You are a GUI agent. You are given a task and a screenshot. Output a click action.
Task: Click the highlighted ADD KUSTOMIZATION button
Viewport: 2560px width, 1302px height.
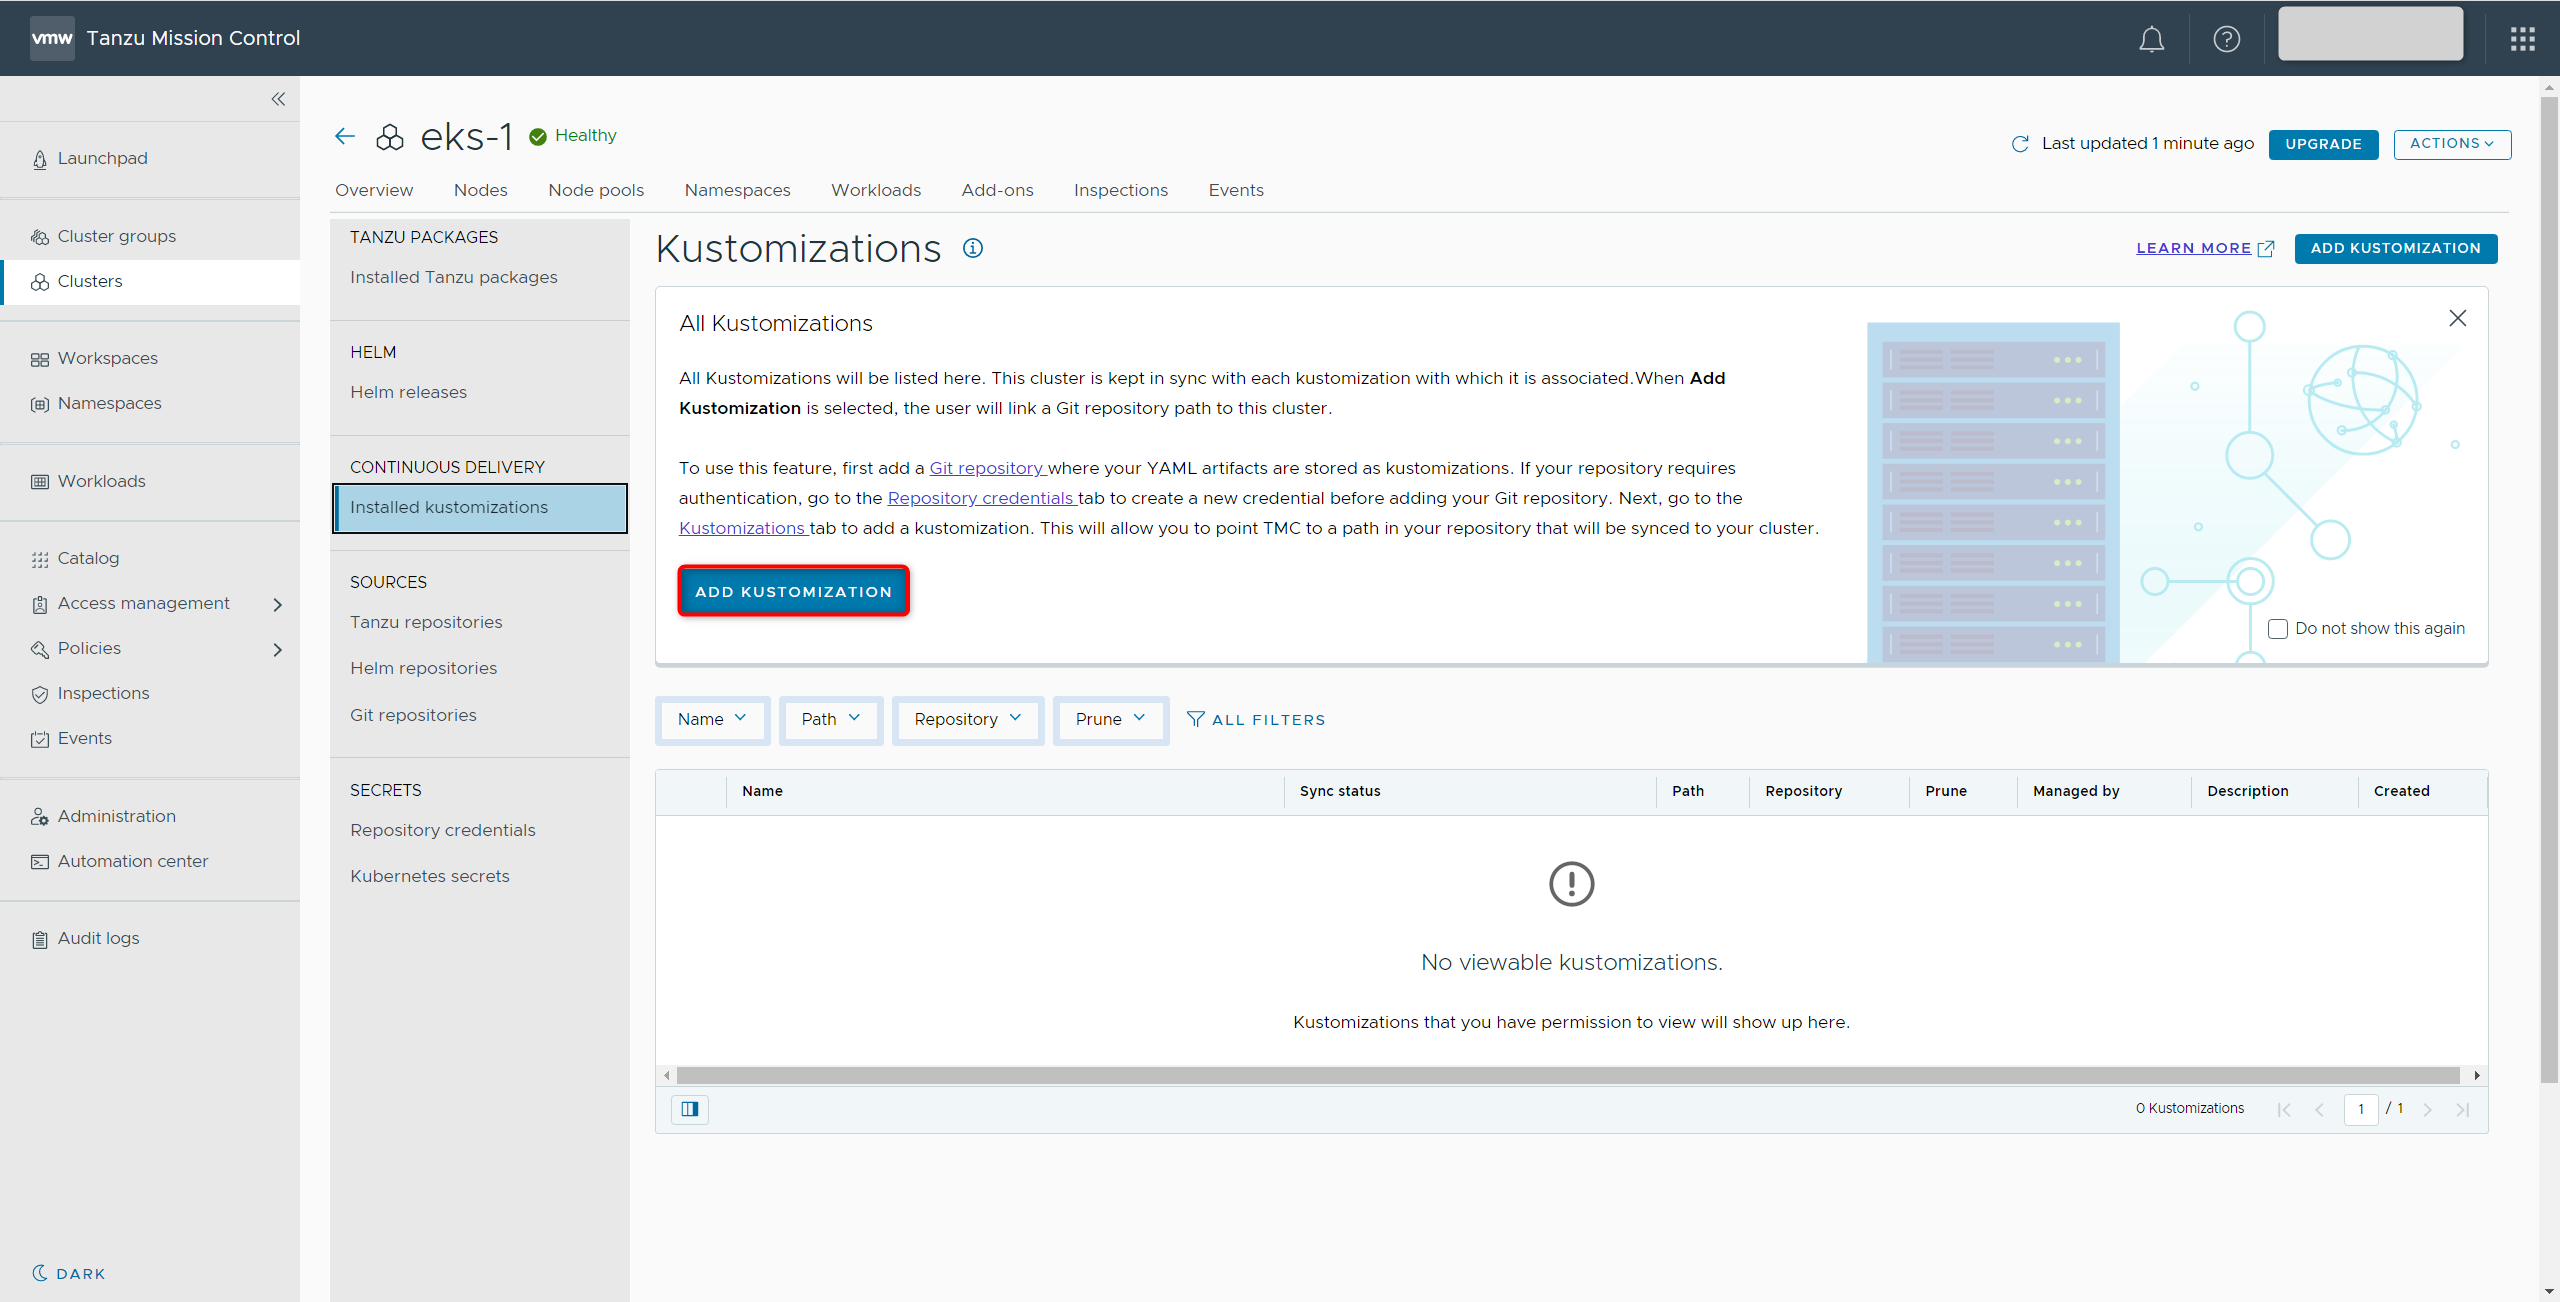(x=793, y=591)
